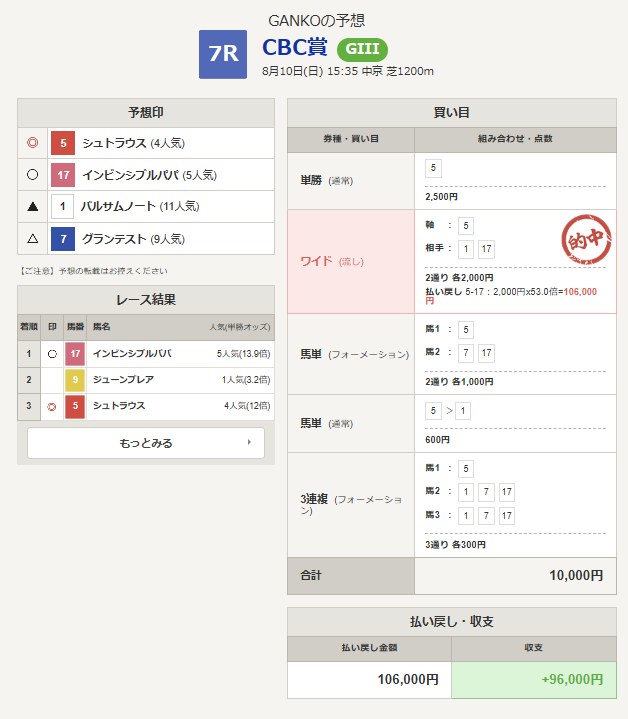Viewport: 628px width, 719px height.
Task: Click the 3連複 (フォーメーション) bet type cell
Action: coord(351,505)
